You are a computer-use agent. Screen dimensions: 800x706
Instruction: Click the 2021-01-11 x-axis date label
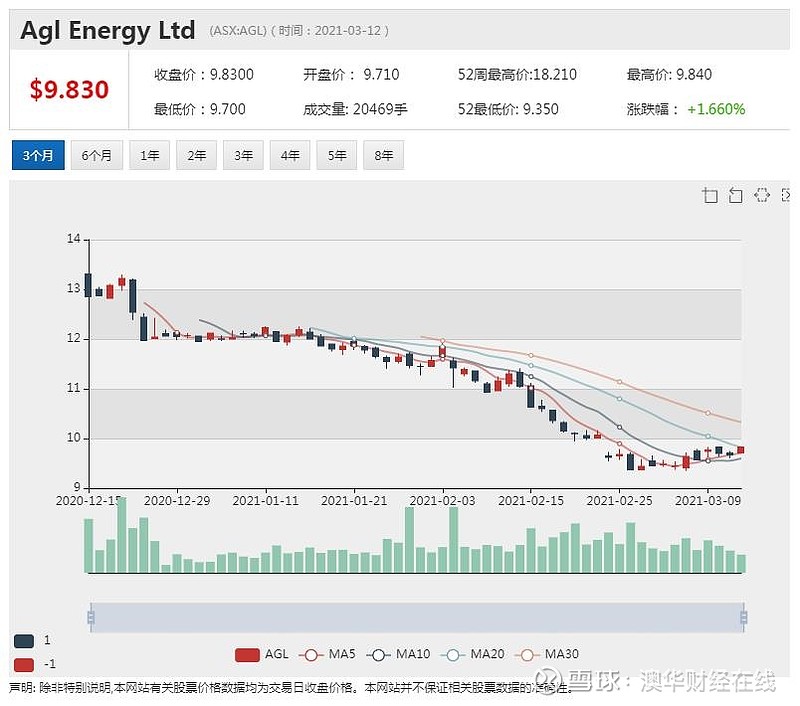coord(265,501)
